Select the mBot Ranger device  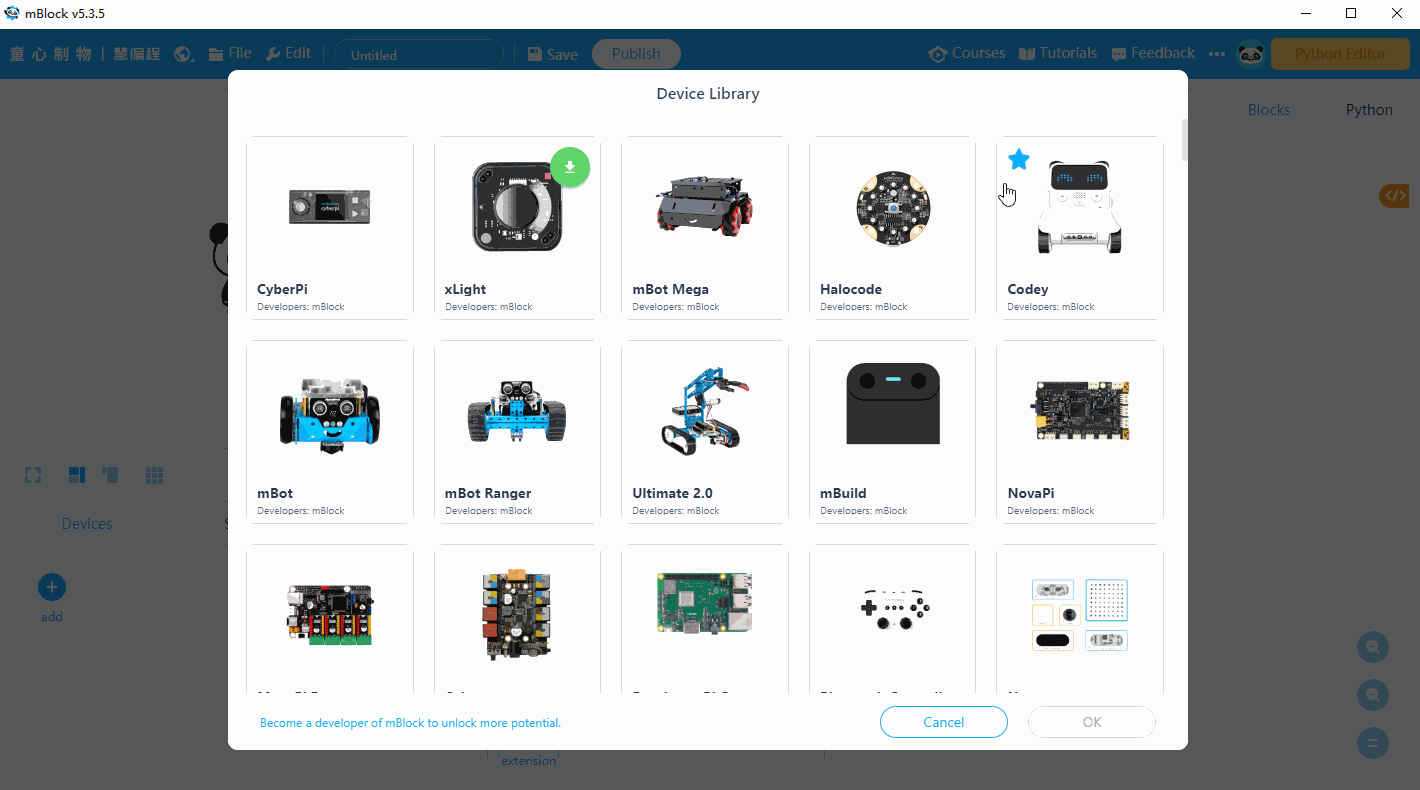pos(517,432)
